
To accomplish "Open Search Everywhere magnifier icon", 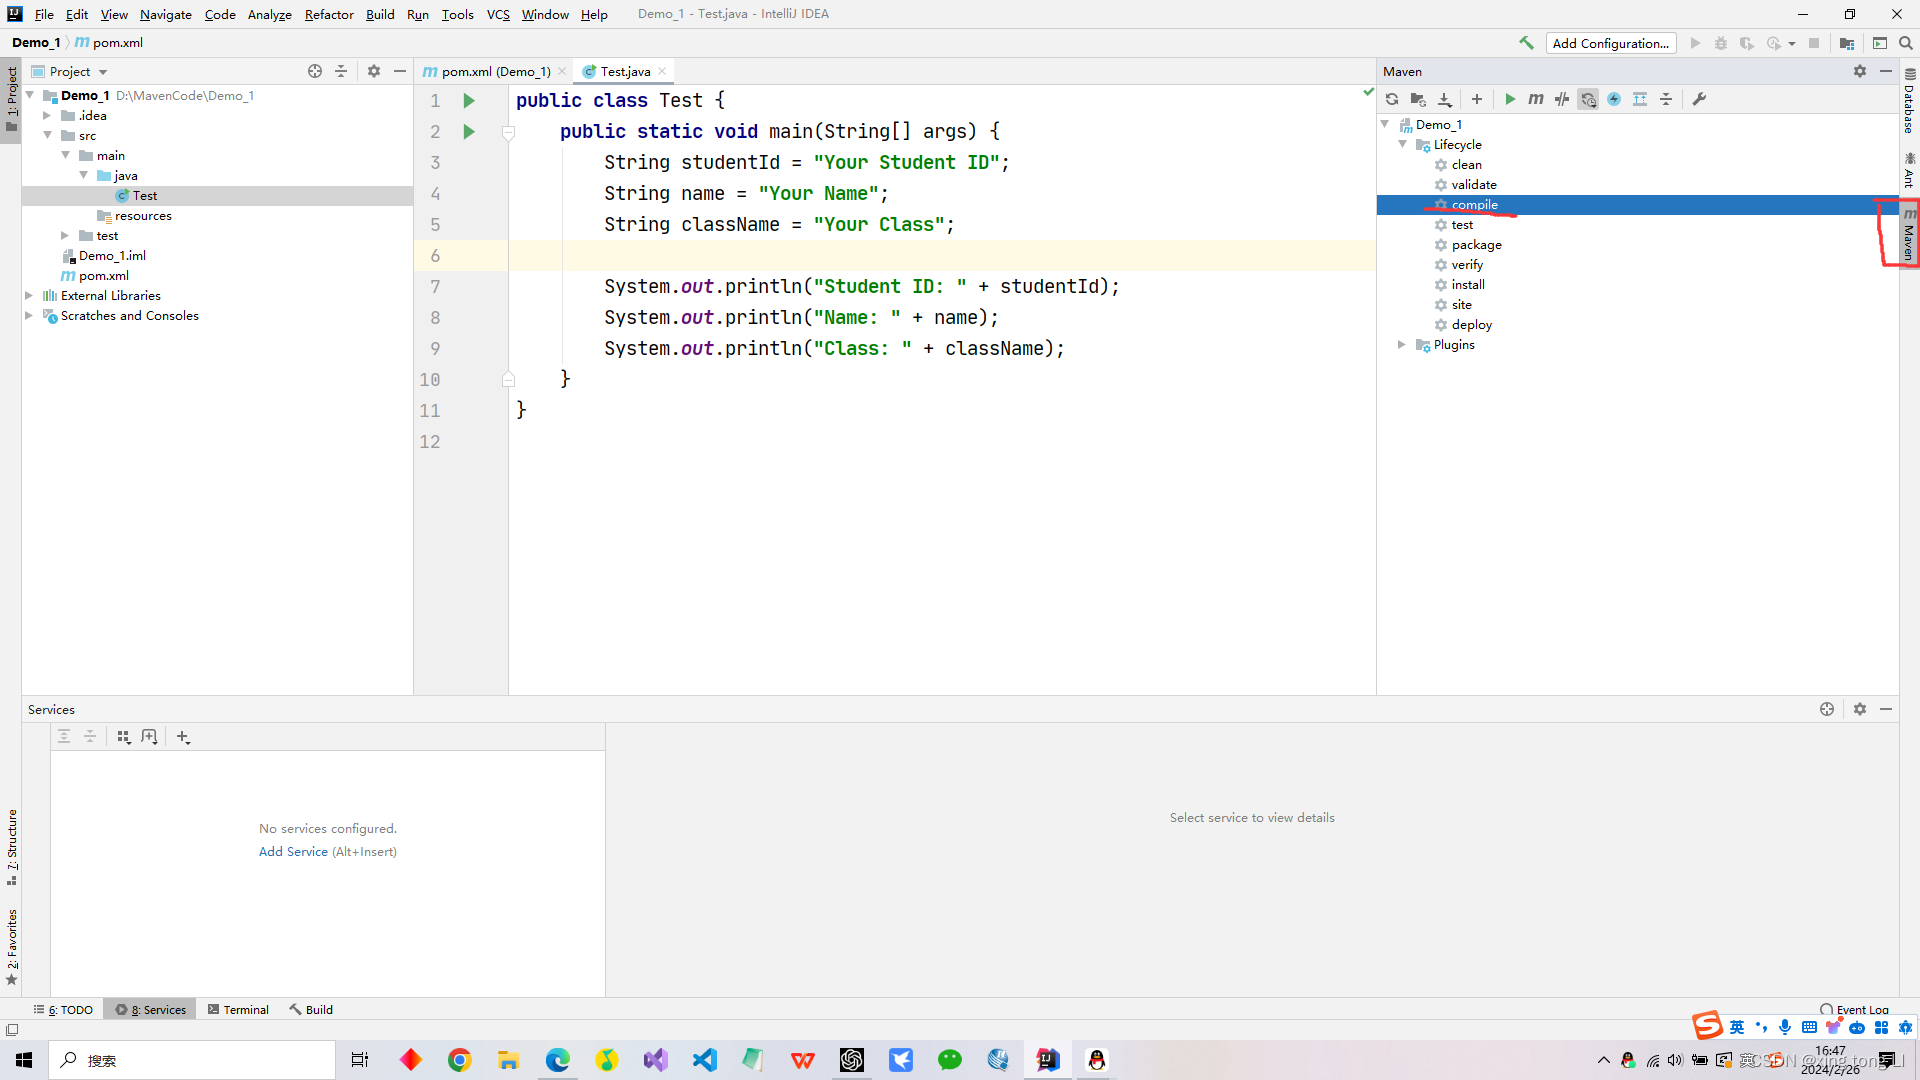I will click(1906, 43).
